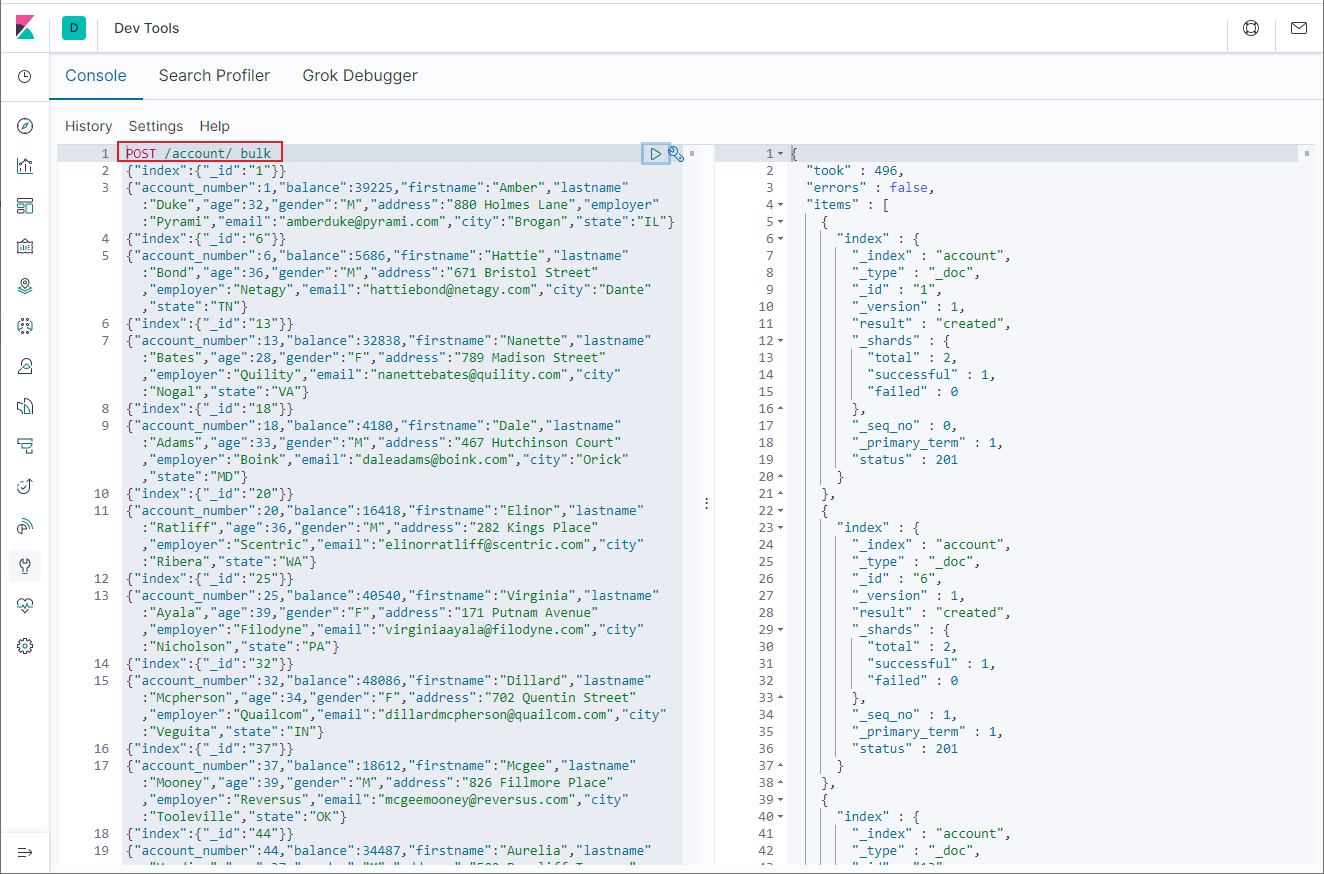
Task: Collapse the "_shards" fold at line 12
Action: click(780, 340)
